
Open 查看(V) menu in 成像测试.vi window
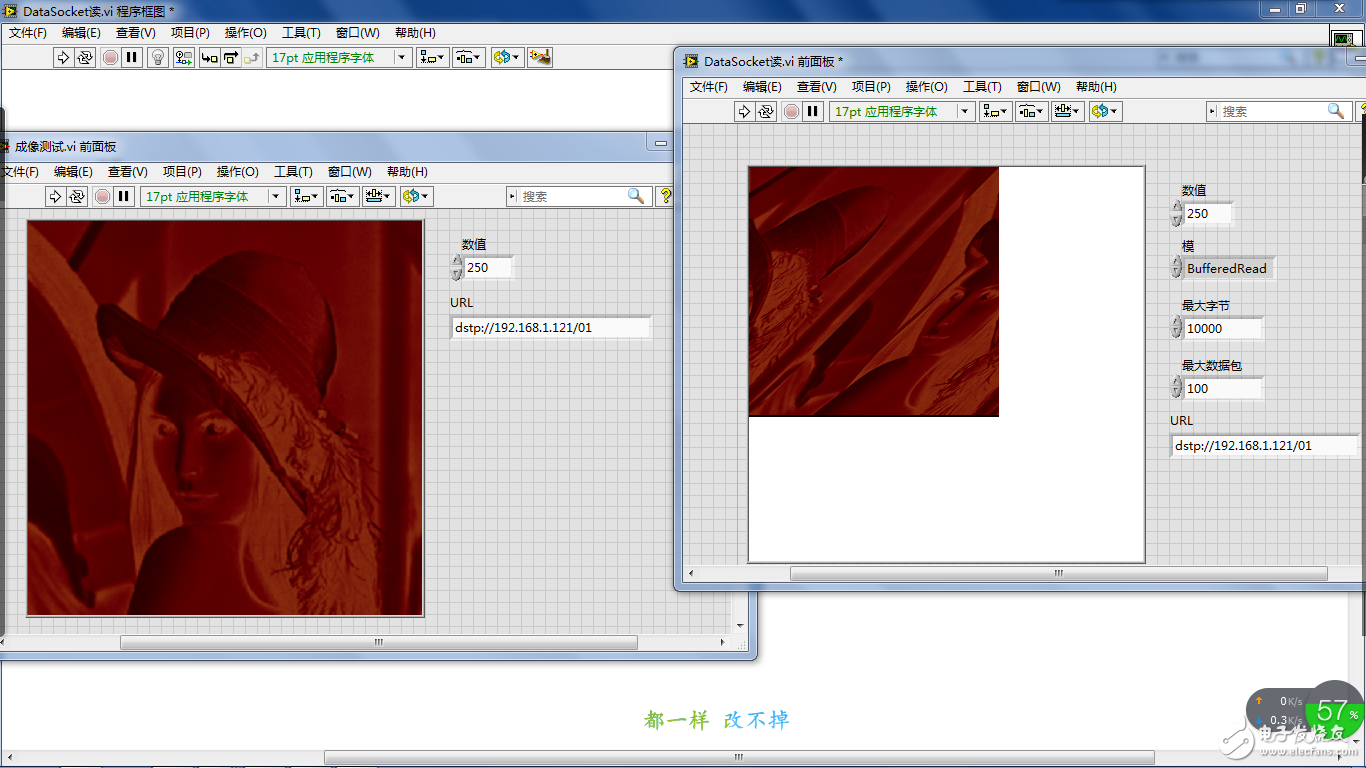tap(127, 172)
